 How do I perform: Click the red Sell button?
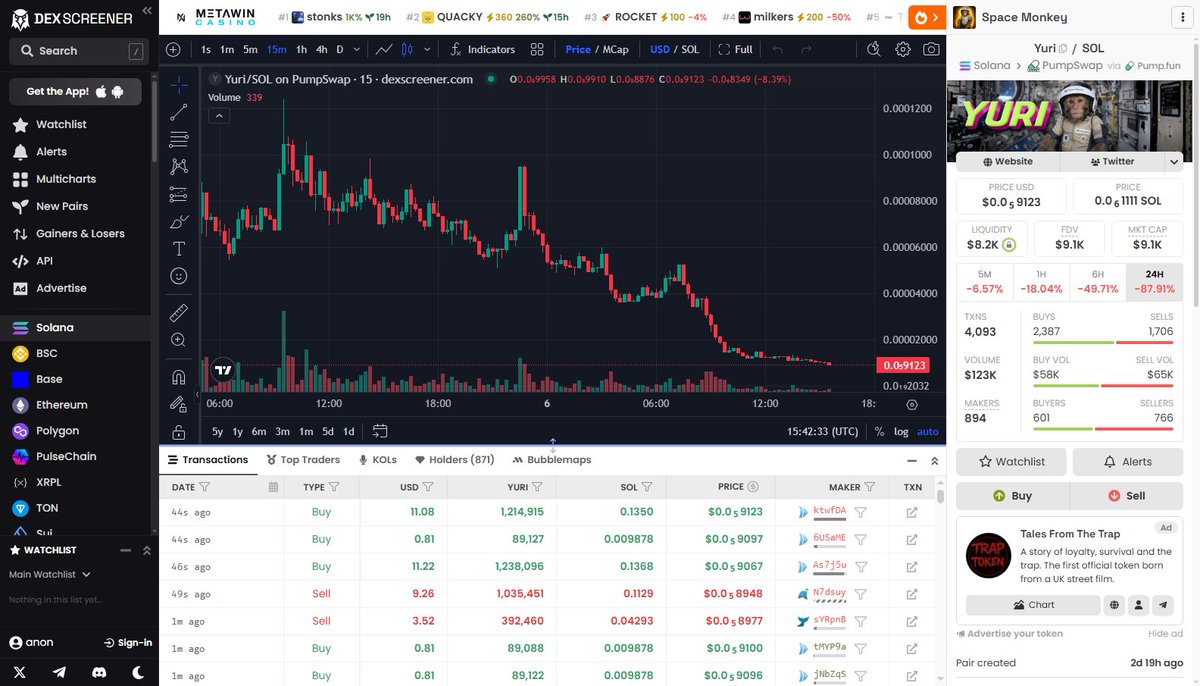pyautogui.click(x=1127, y=496)
